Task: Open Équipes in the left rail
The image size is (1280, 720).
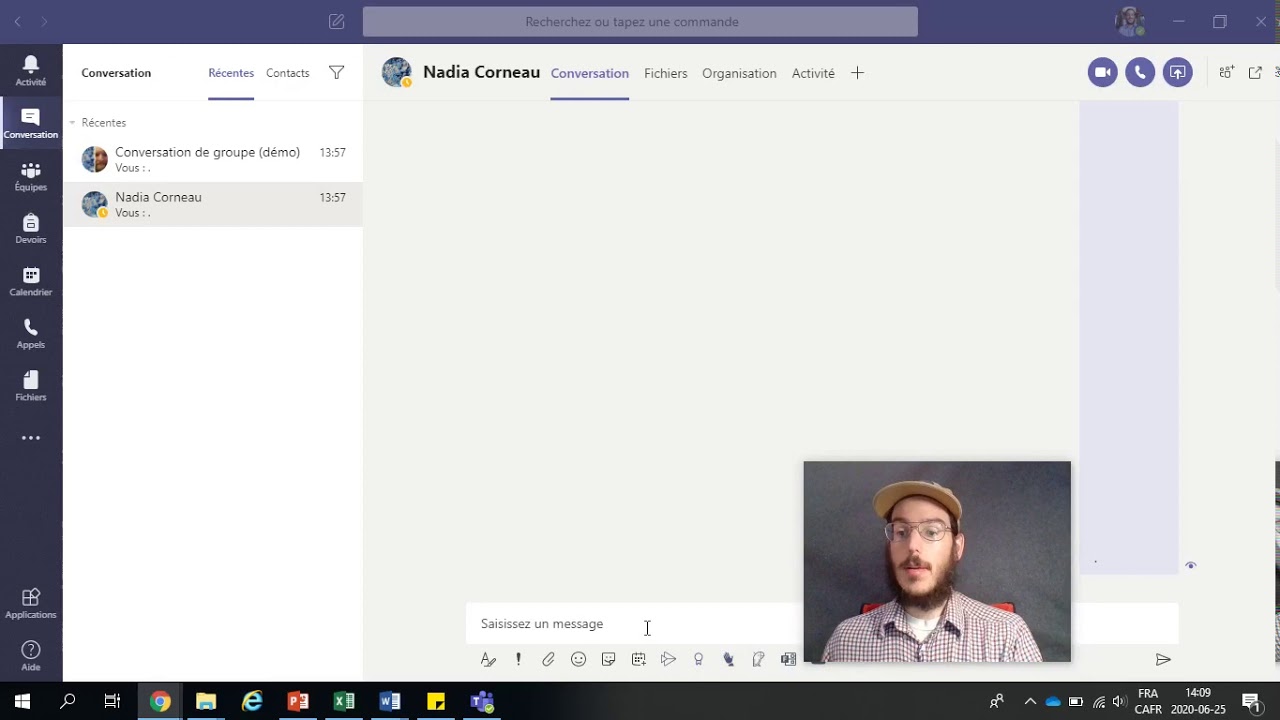Action: pyautogui.click(x=31, y=177)
